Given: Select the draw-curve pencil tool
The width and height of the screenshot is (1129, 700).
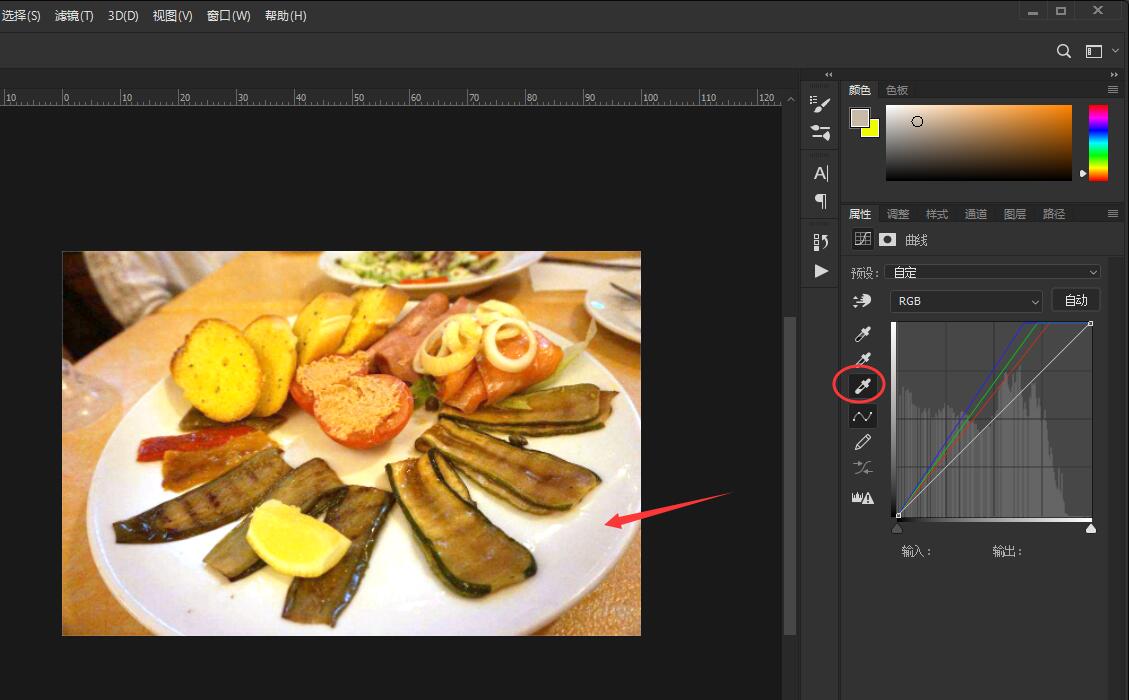Looking at the screenshot, I should (862, 442).
